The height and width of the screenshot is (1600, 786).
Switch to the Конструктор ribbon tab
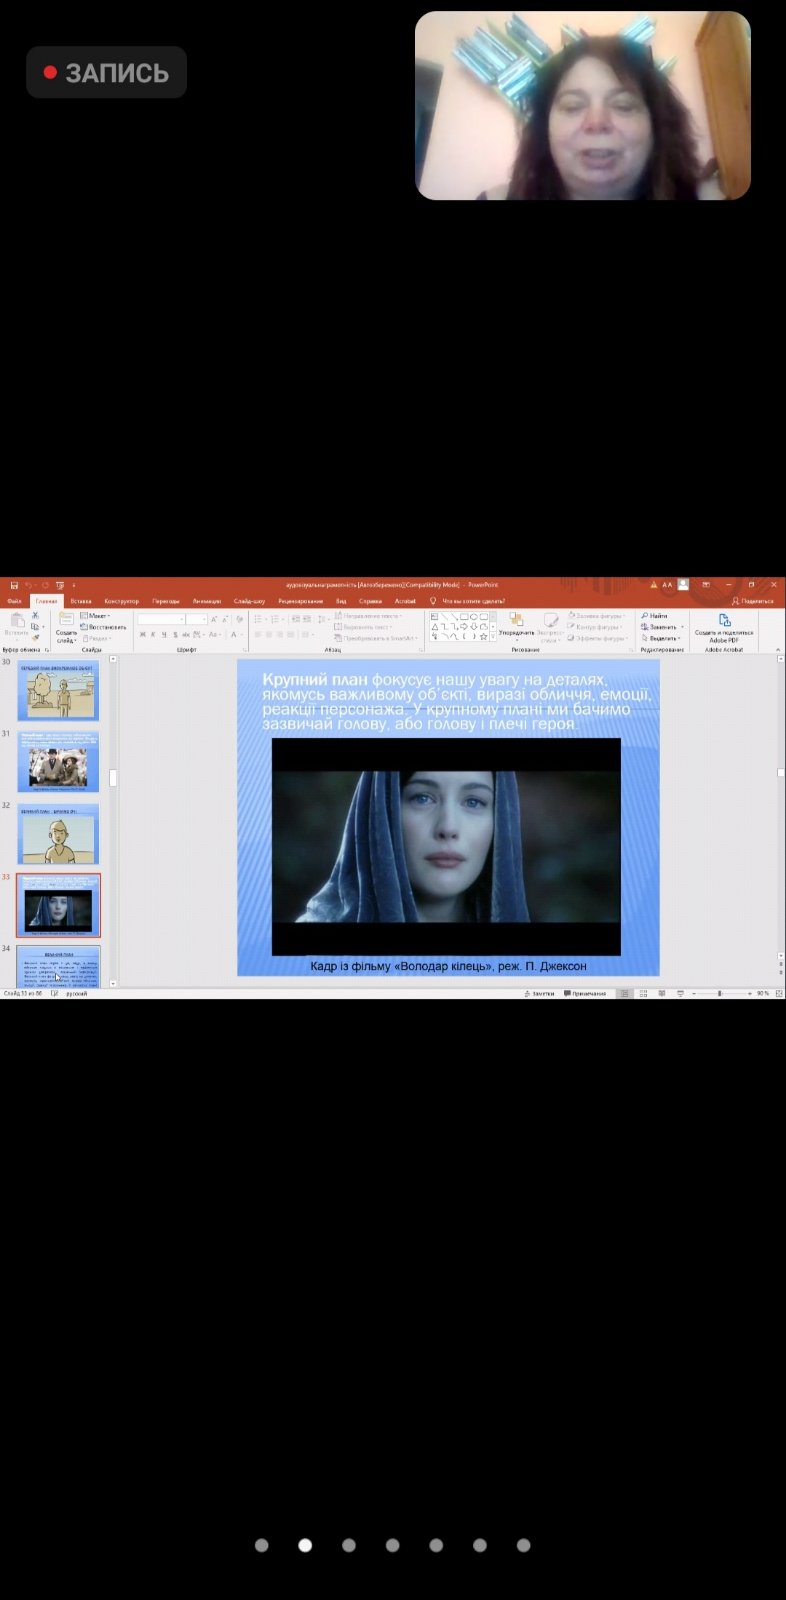[x=121, y=601]
